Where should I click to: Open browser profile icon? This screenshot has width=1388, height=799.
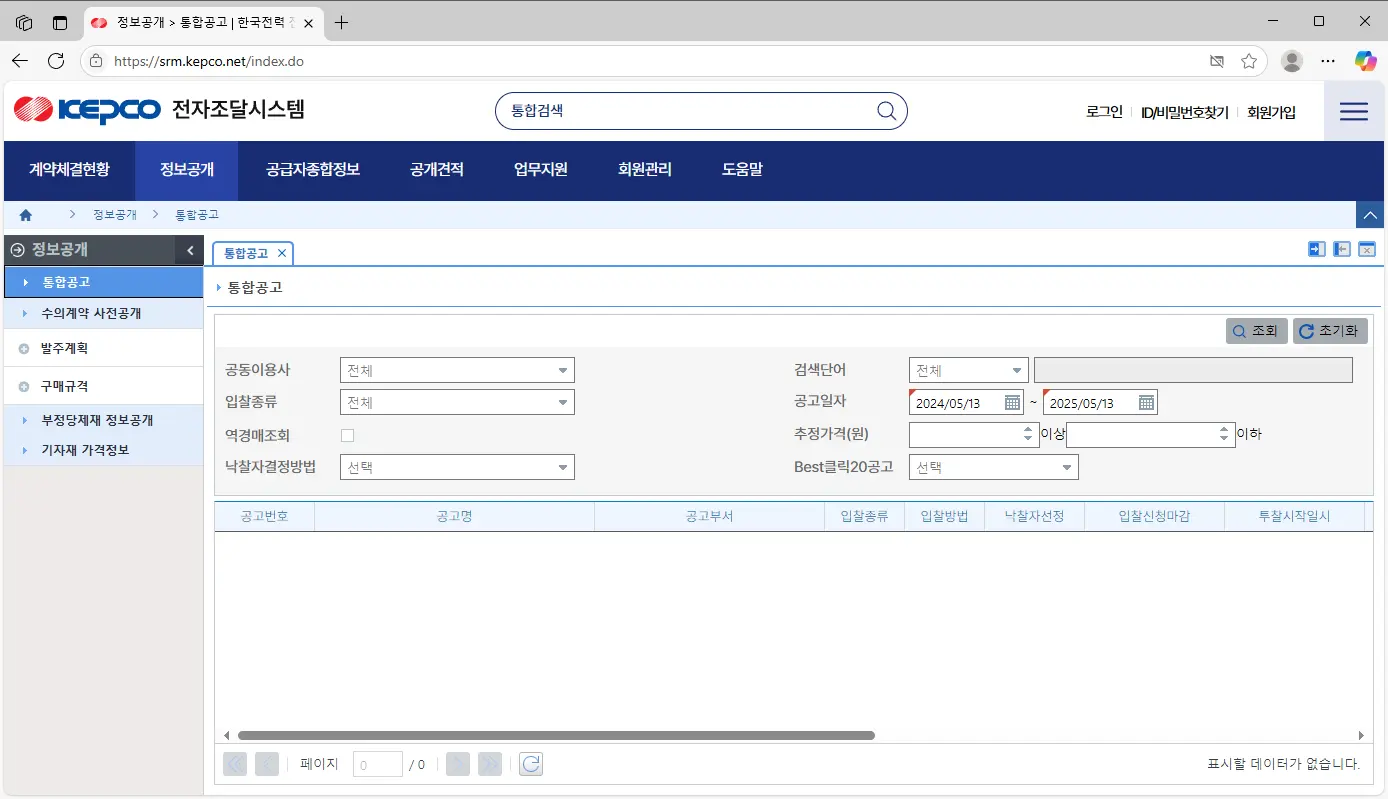1292,61
